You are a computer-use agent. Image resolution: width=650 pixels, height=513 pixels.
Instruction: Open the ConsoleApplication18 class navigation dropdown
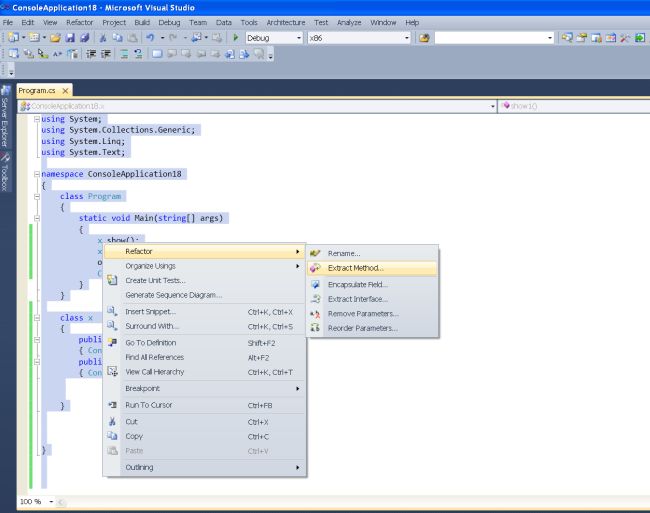(492, 106)
